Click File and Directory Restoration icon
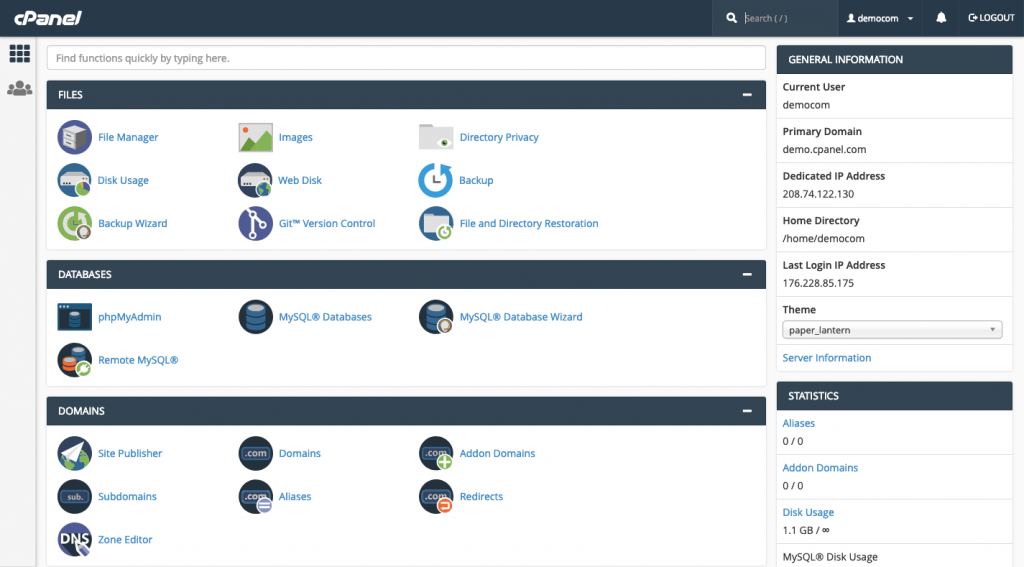Screen dimensions: 1024x567 tap(436, 223)
